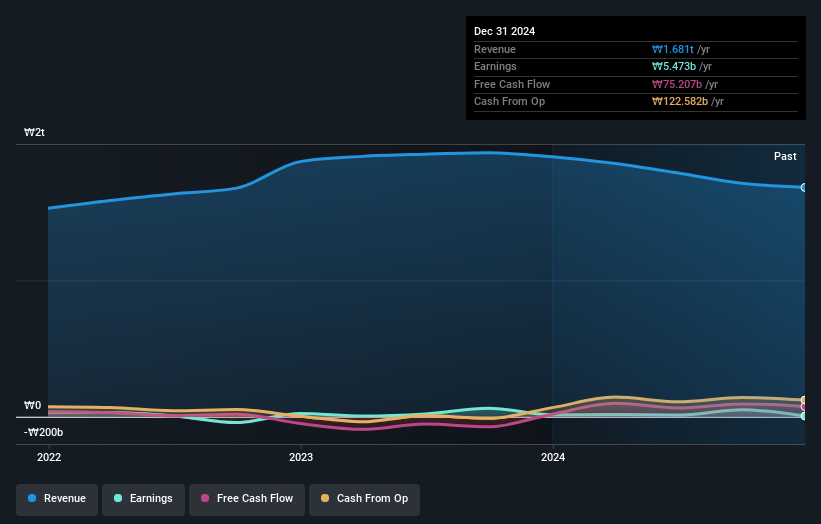This screenshot has height=524, width=821.
Task: Toggle the Earnings series legend button
Action: click(143, 498)
